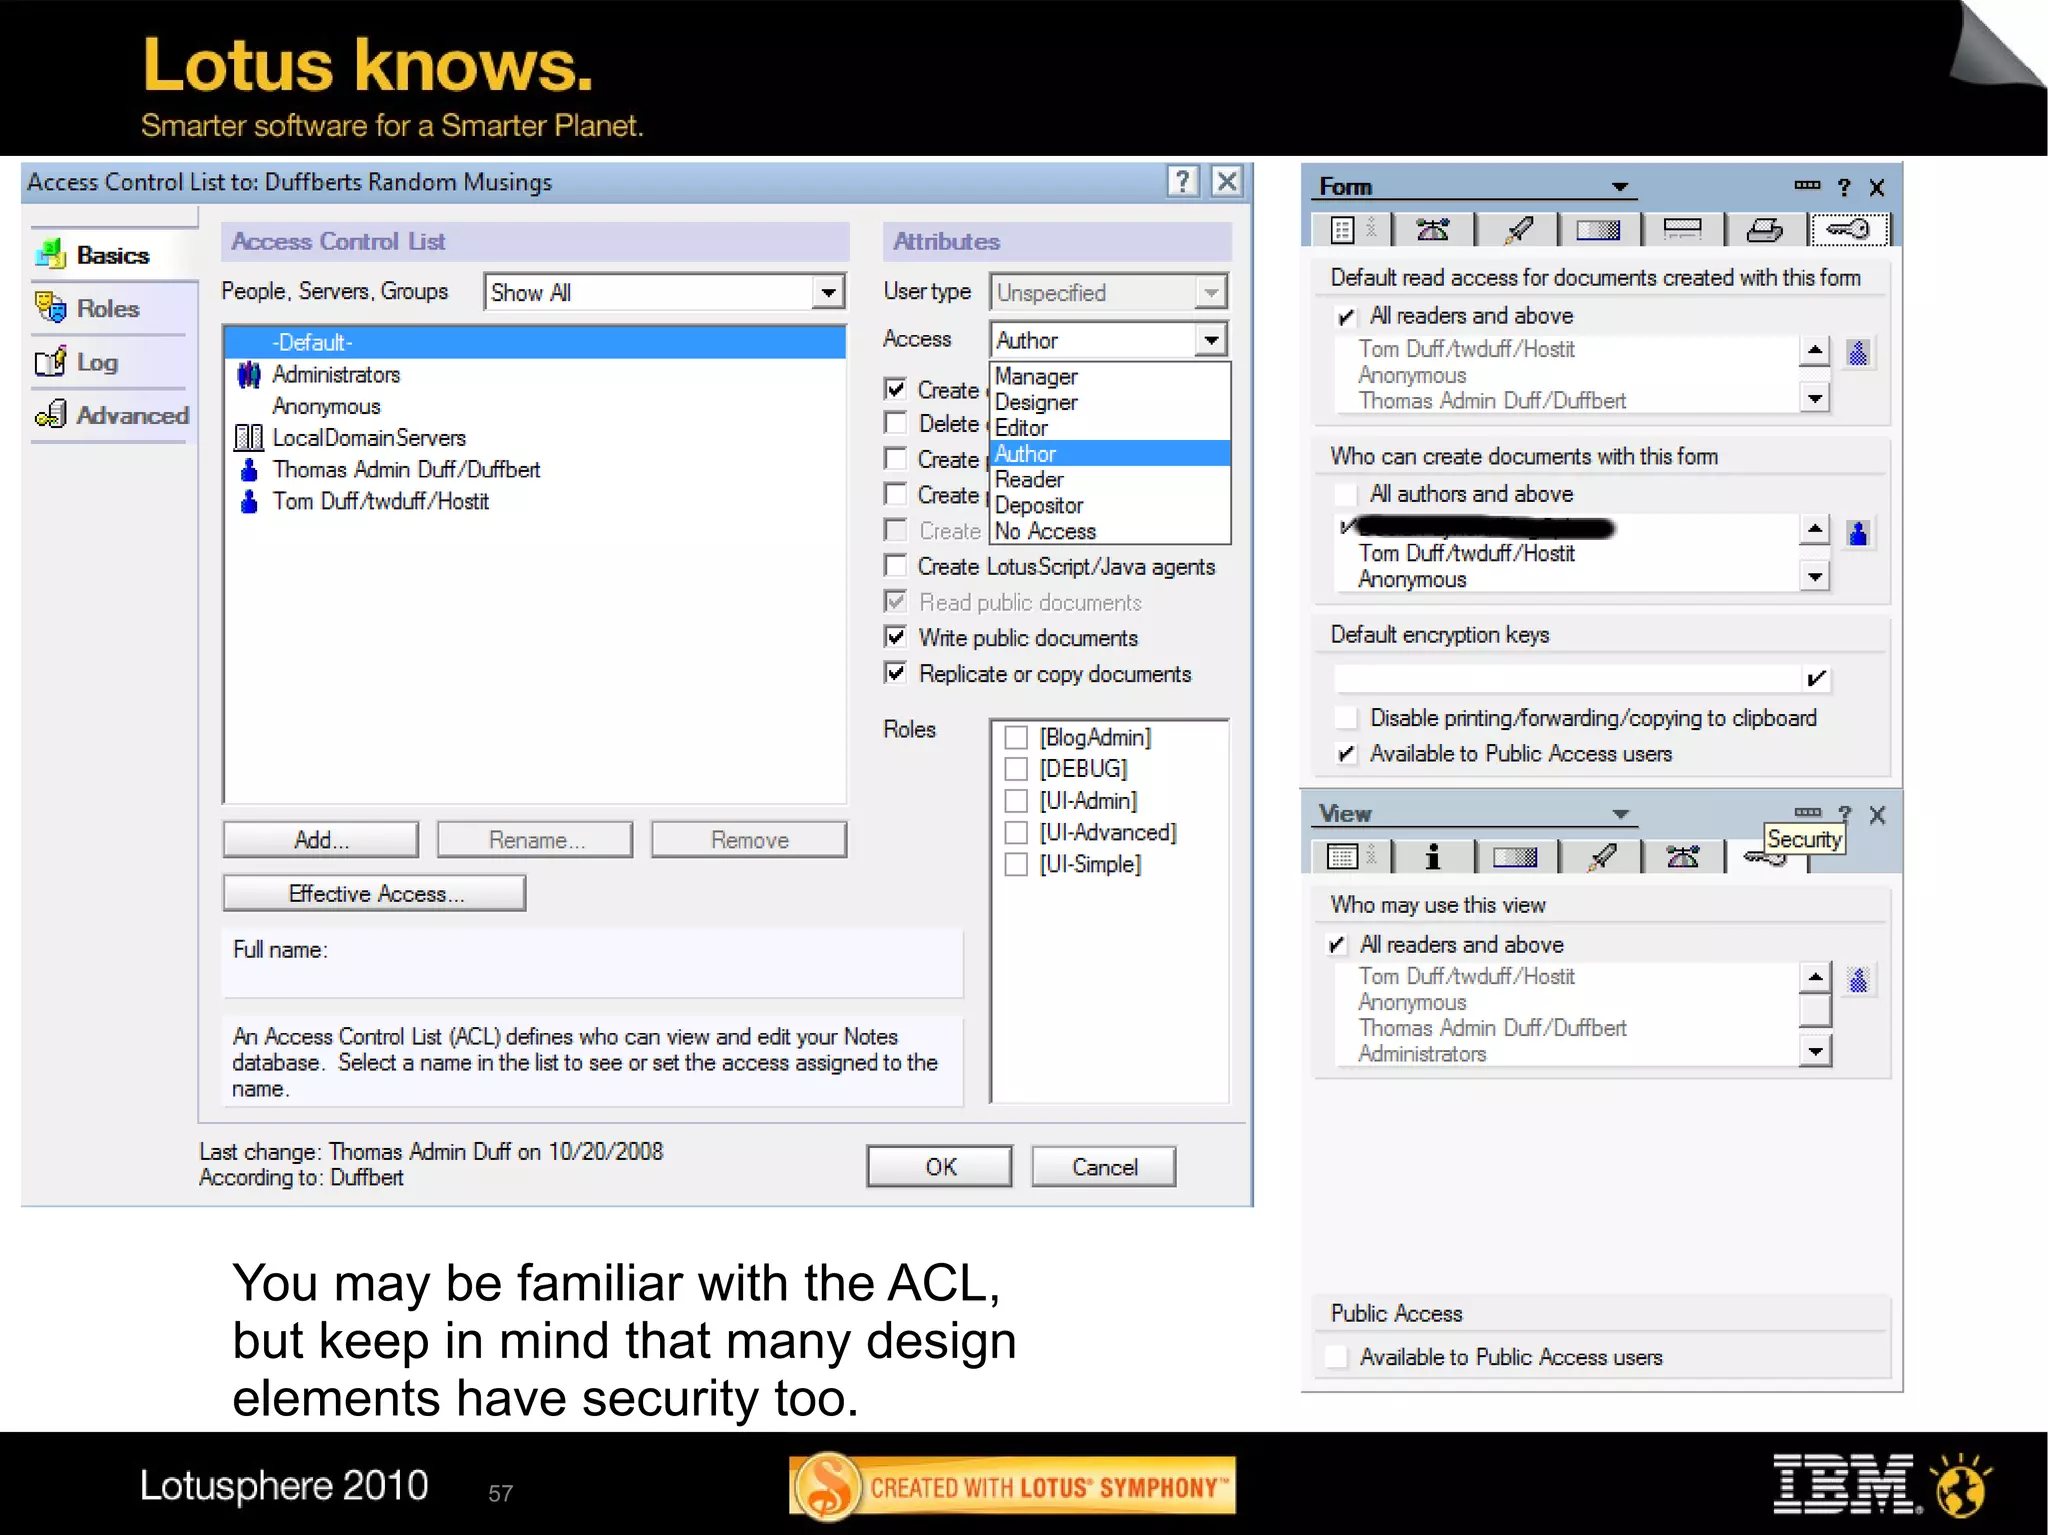
Task: Cancel the ACL dialog
Action: coord(1104,1167)
